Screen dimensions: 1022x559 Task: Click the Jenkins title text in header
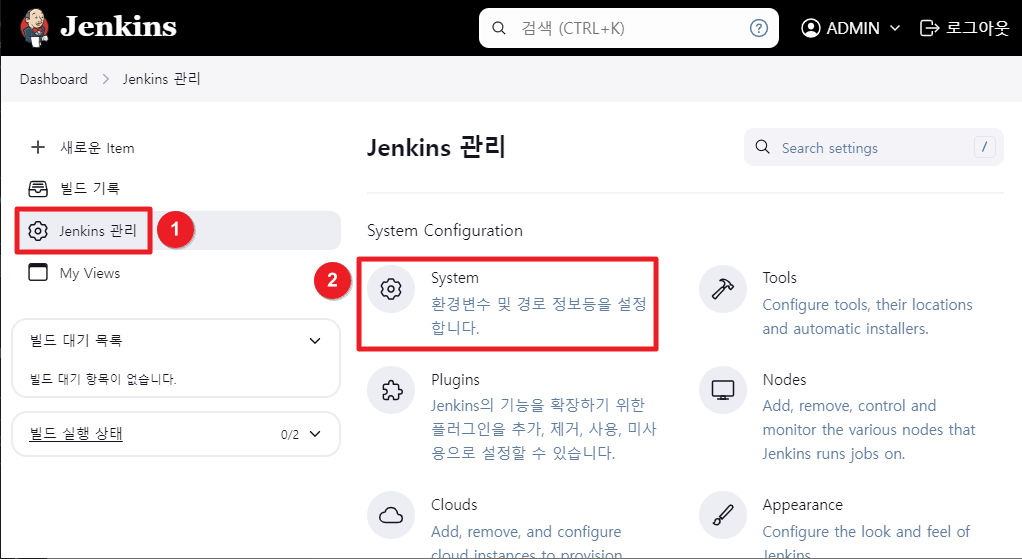click(118, 27)
